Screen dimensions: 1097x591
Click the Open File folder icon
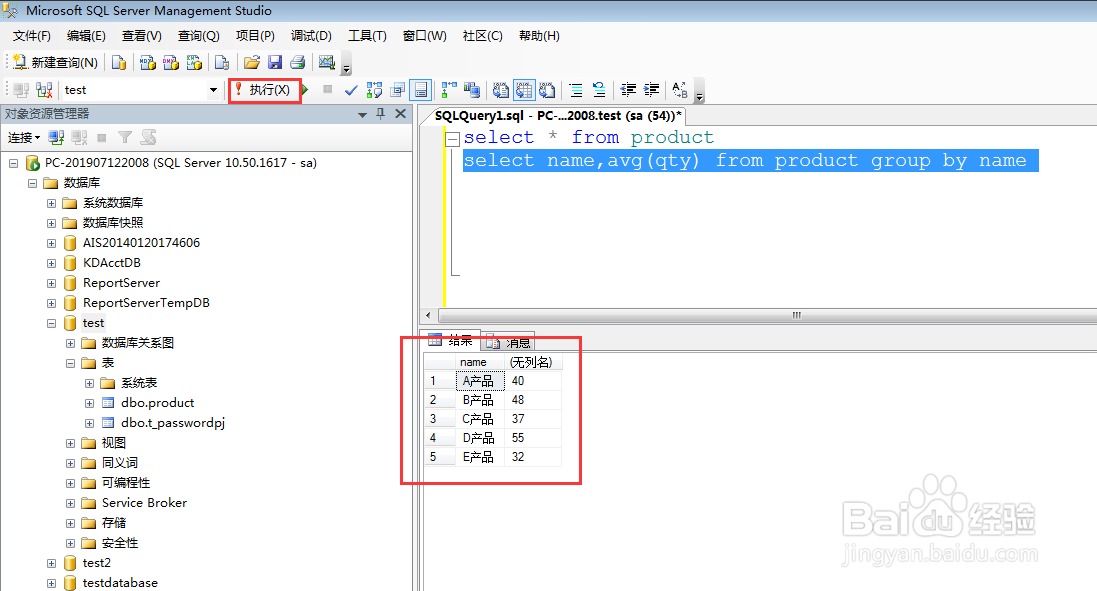tap(252, 62)
